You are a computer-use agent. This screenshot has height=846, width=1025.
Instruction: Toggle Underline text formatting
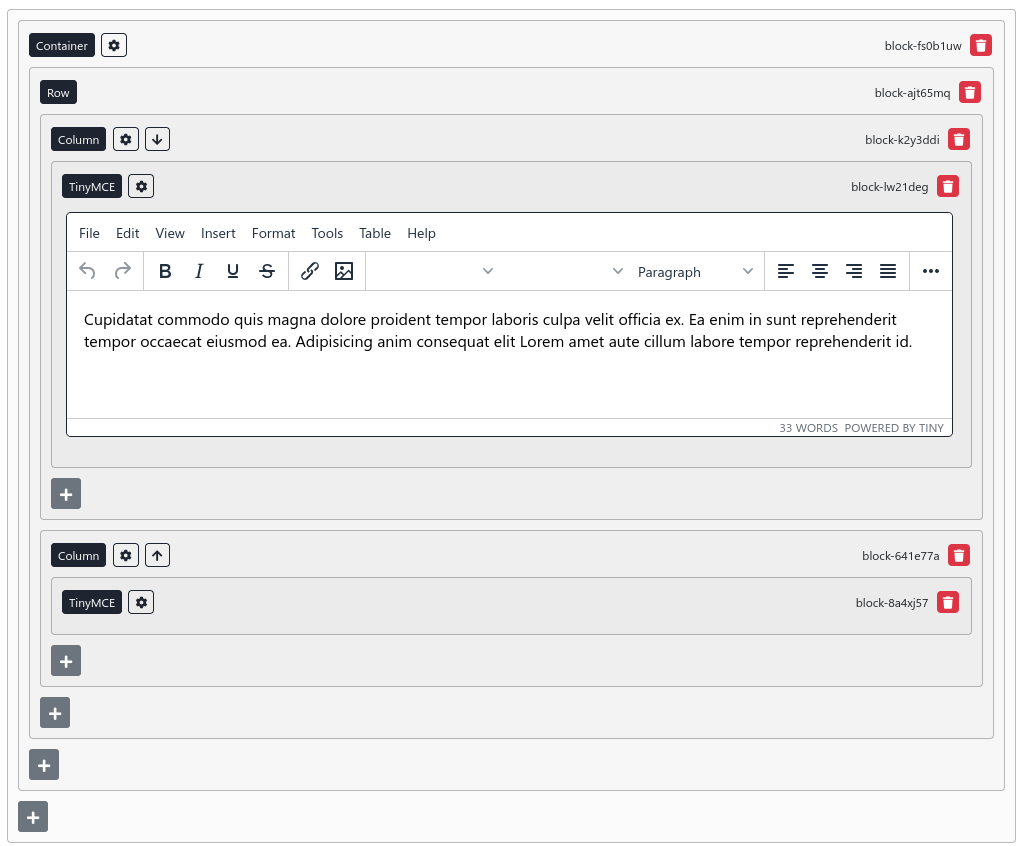[233, 271]
